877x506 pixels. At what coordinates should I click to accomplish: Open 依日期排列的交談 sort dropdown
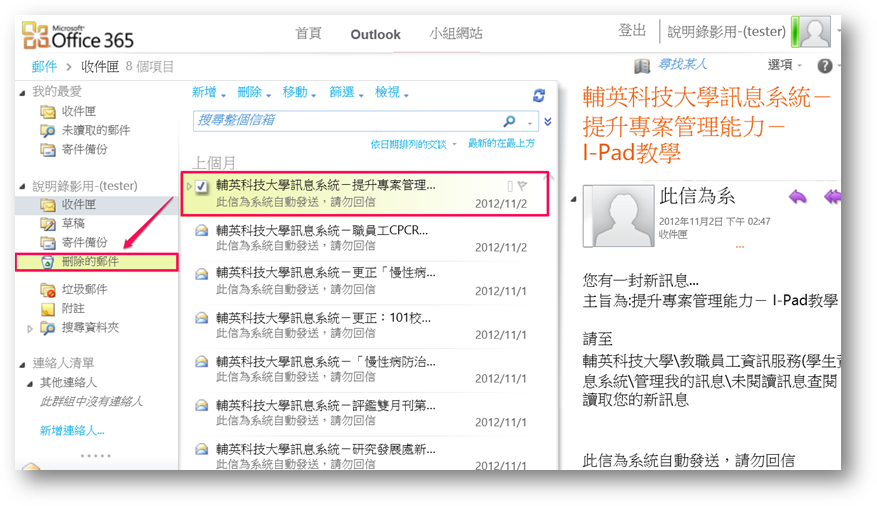click(x=413, y=144)
